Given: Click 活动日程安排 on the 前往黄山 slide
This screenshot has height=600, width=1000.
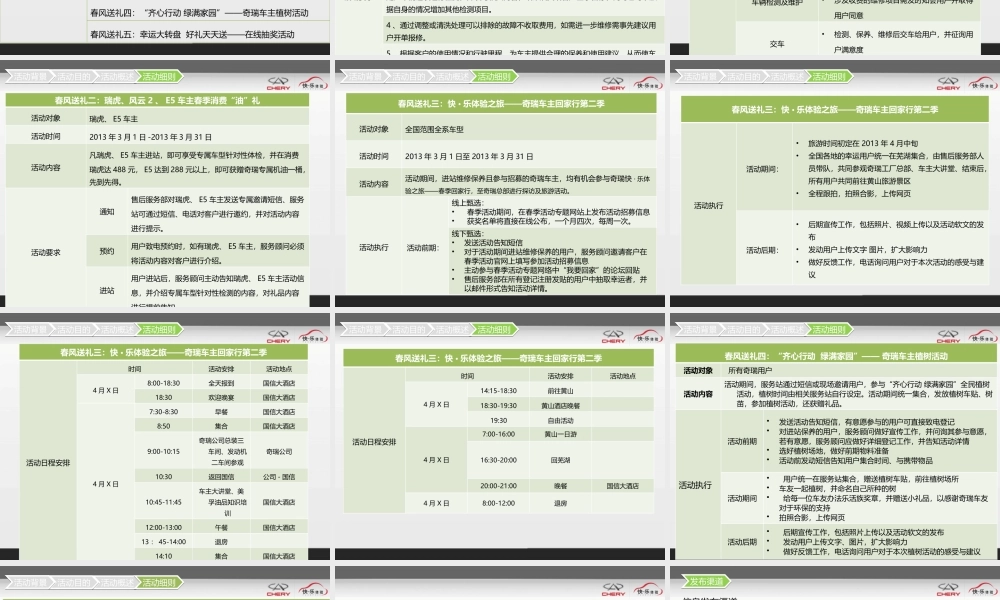Looking at the screenshot, I should pyautogui.click(x=374, y=441).
